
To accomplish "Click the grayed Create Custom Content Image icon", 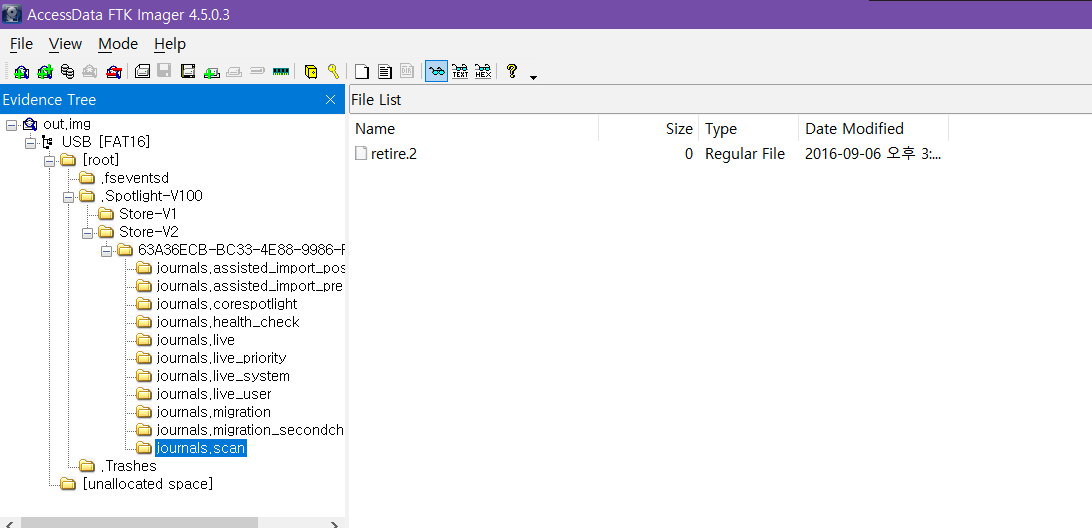I will point(235,71).
